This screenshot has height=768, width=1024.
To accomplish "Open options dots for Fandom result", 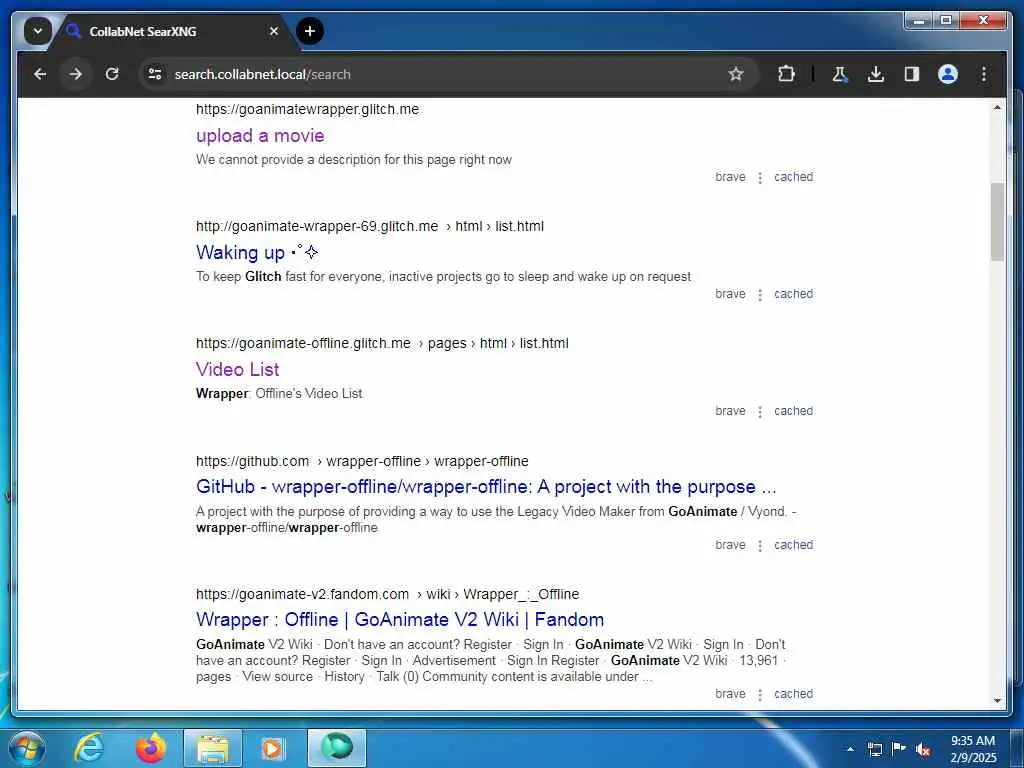I will coord(760,694).
